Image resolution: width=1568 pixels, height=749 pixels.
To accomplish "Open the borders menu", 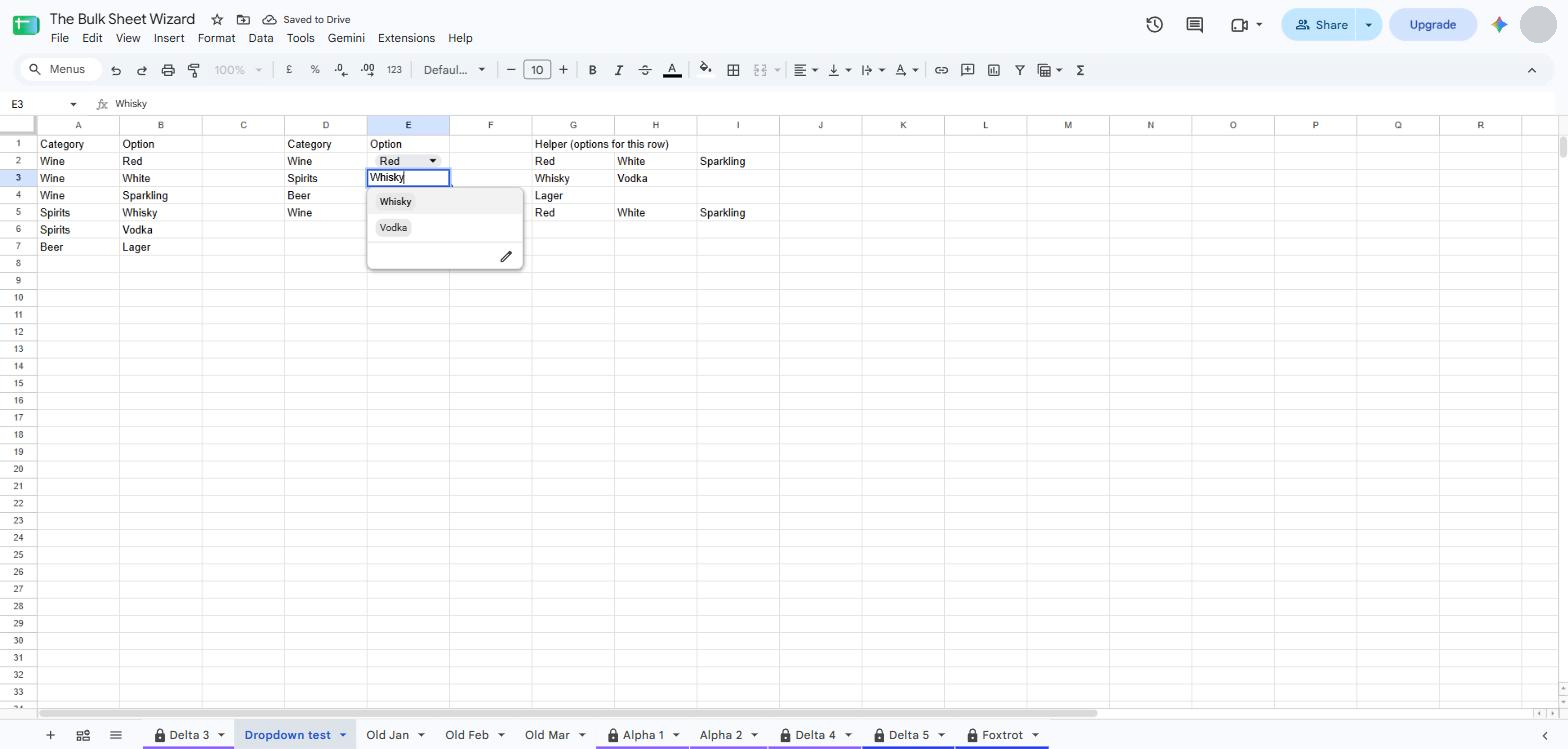I will (x=733, y=70).
